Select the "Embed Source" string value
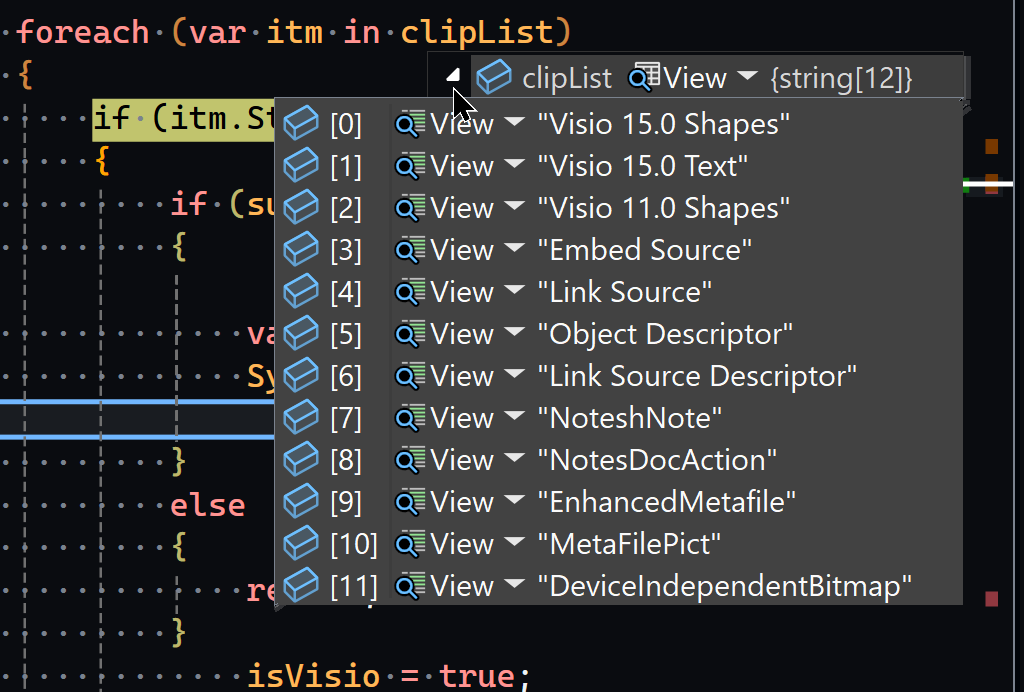The height and width of the screenshot is (692, 1024). pos(645,250)
